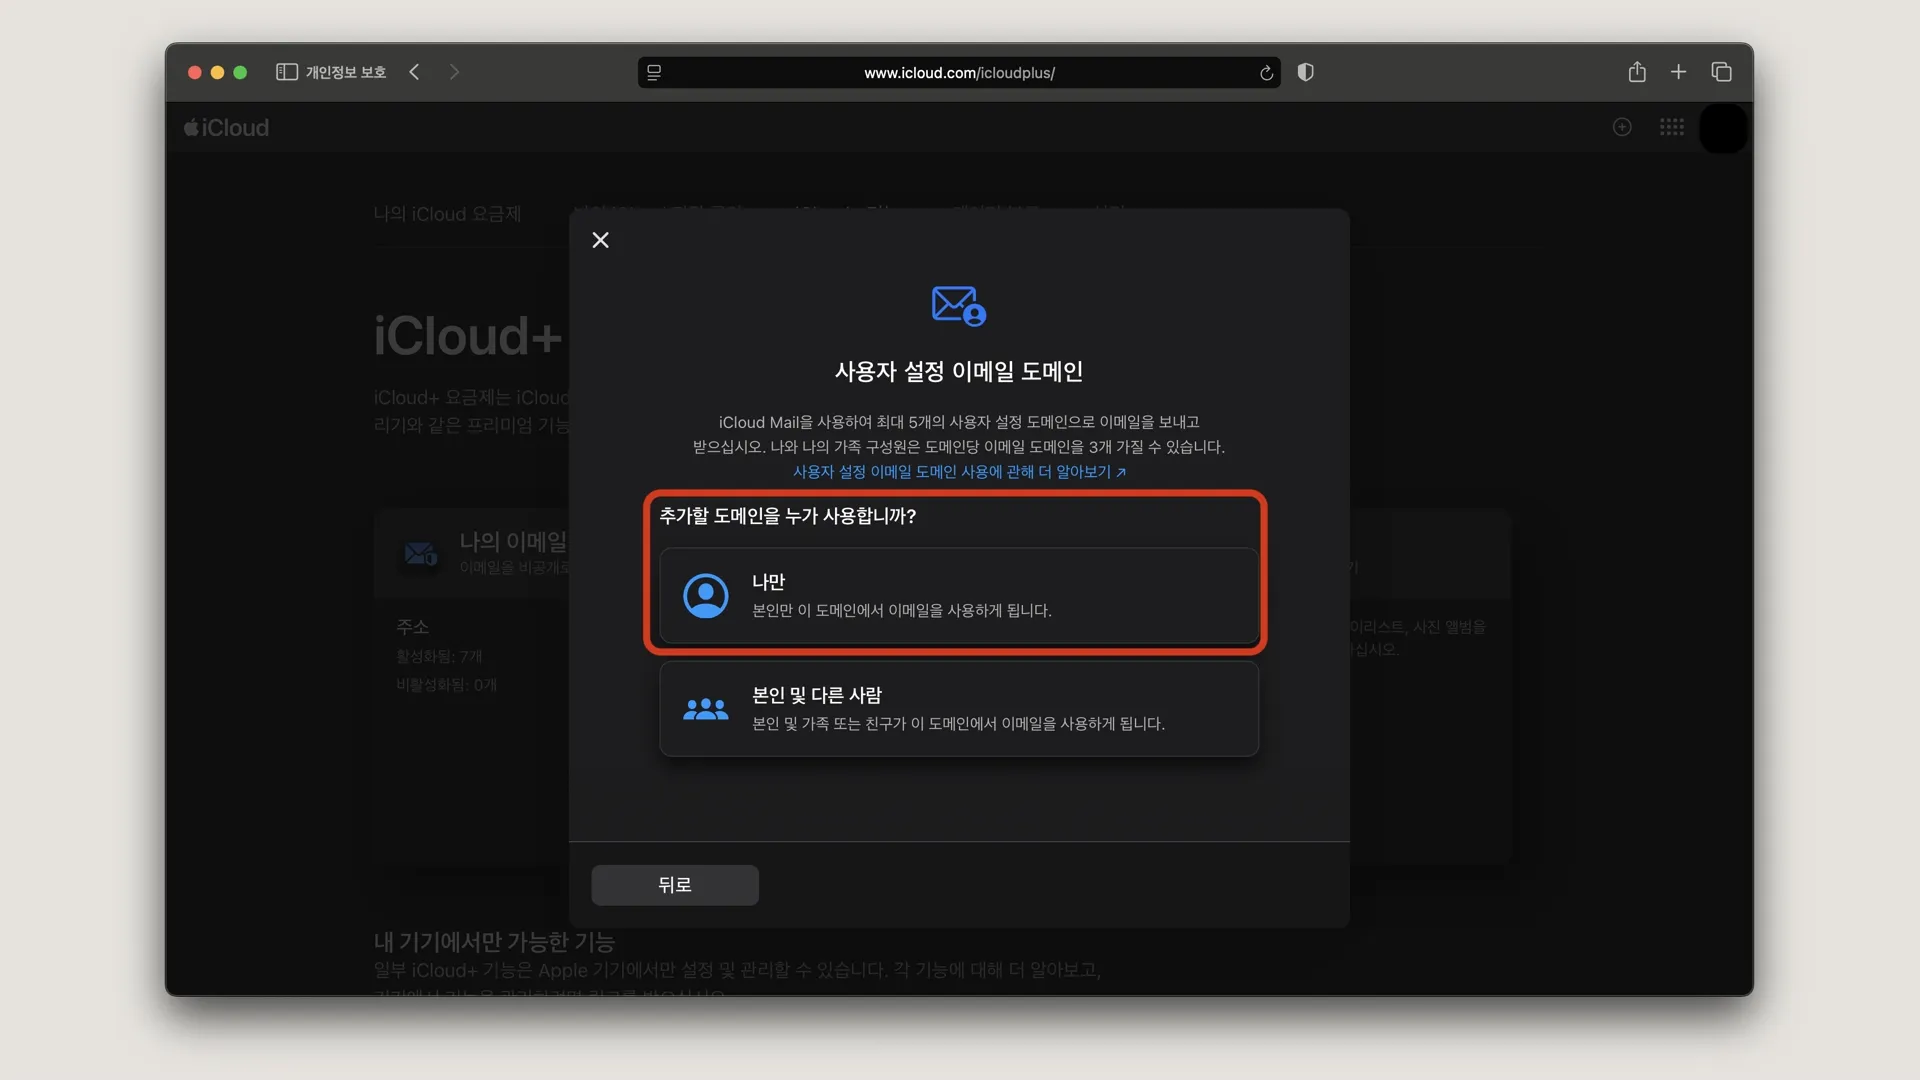Open the iCloud apps grid launcher

click(1672, 127)
